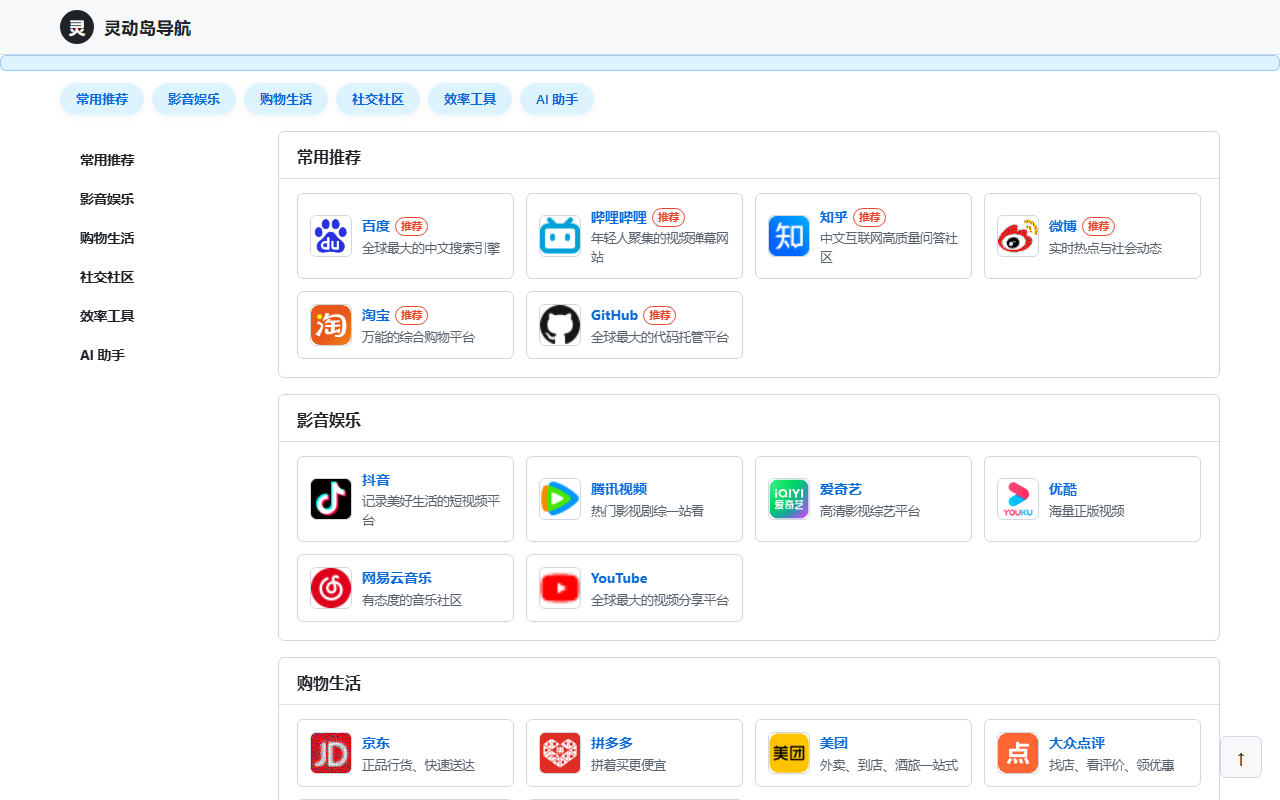Open the 大众点评 link title
Viewport: 1280px width, 800px height.
pos(1077,743)
